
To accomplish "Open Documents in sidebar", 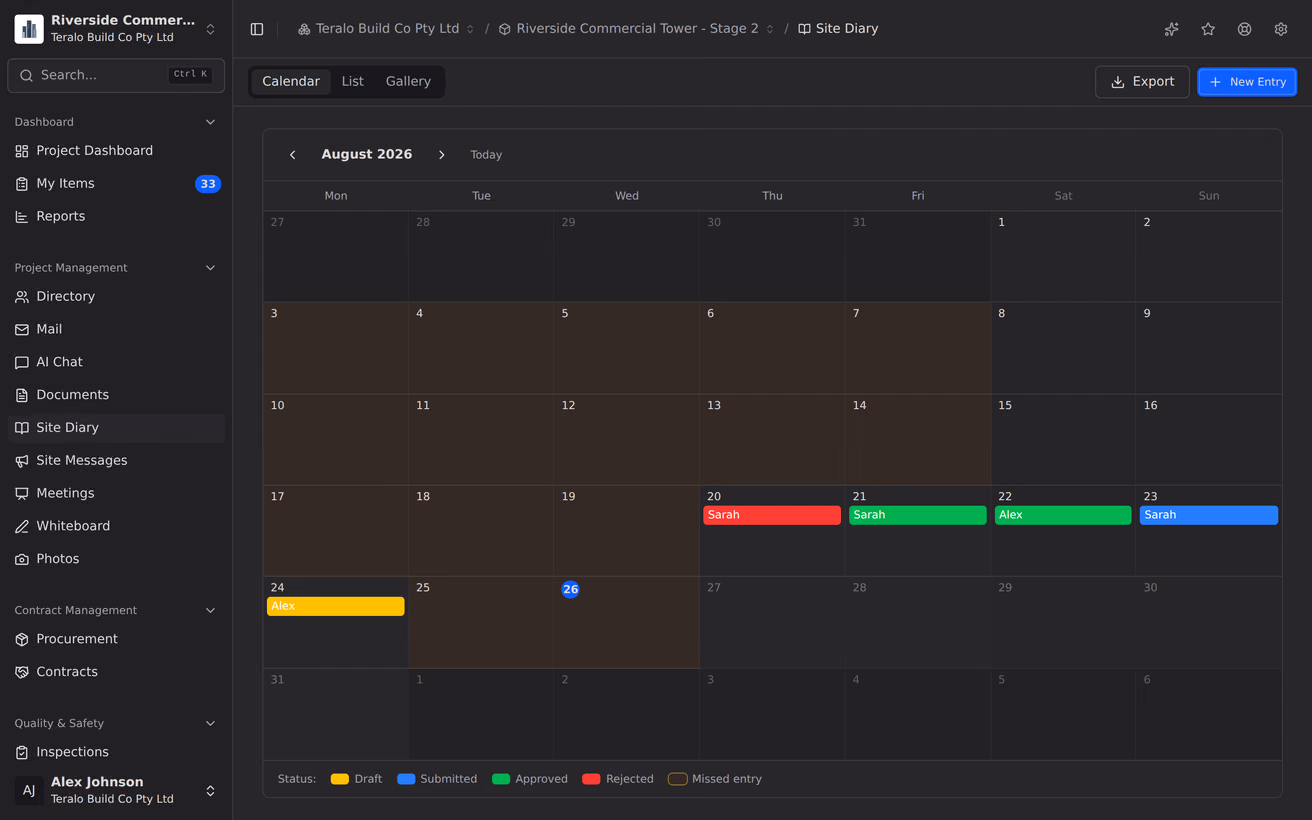I will 116,395.
